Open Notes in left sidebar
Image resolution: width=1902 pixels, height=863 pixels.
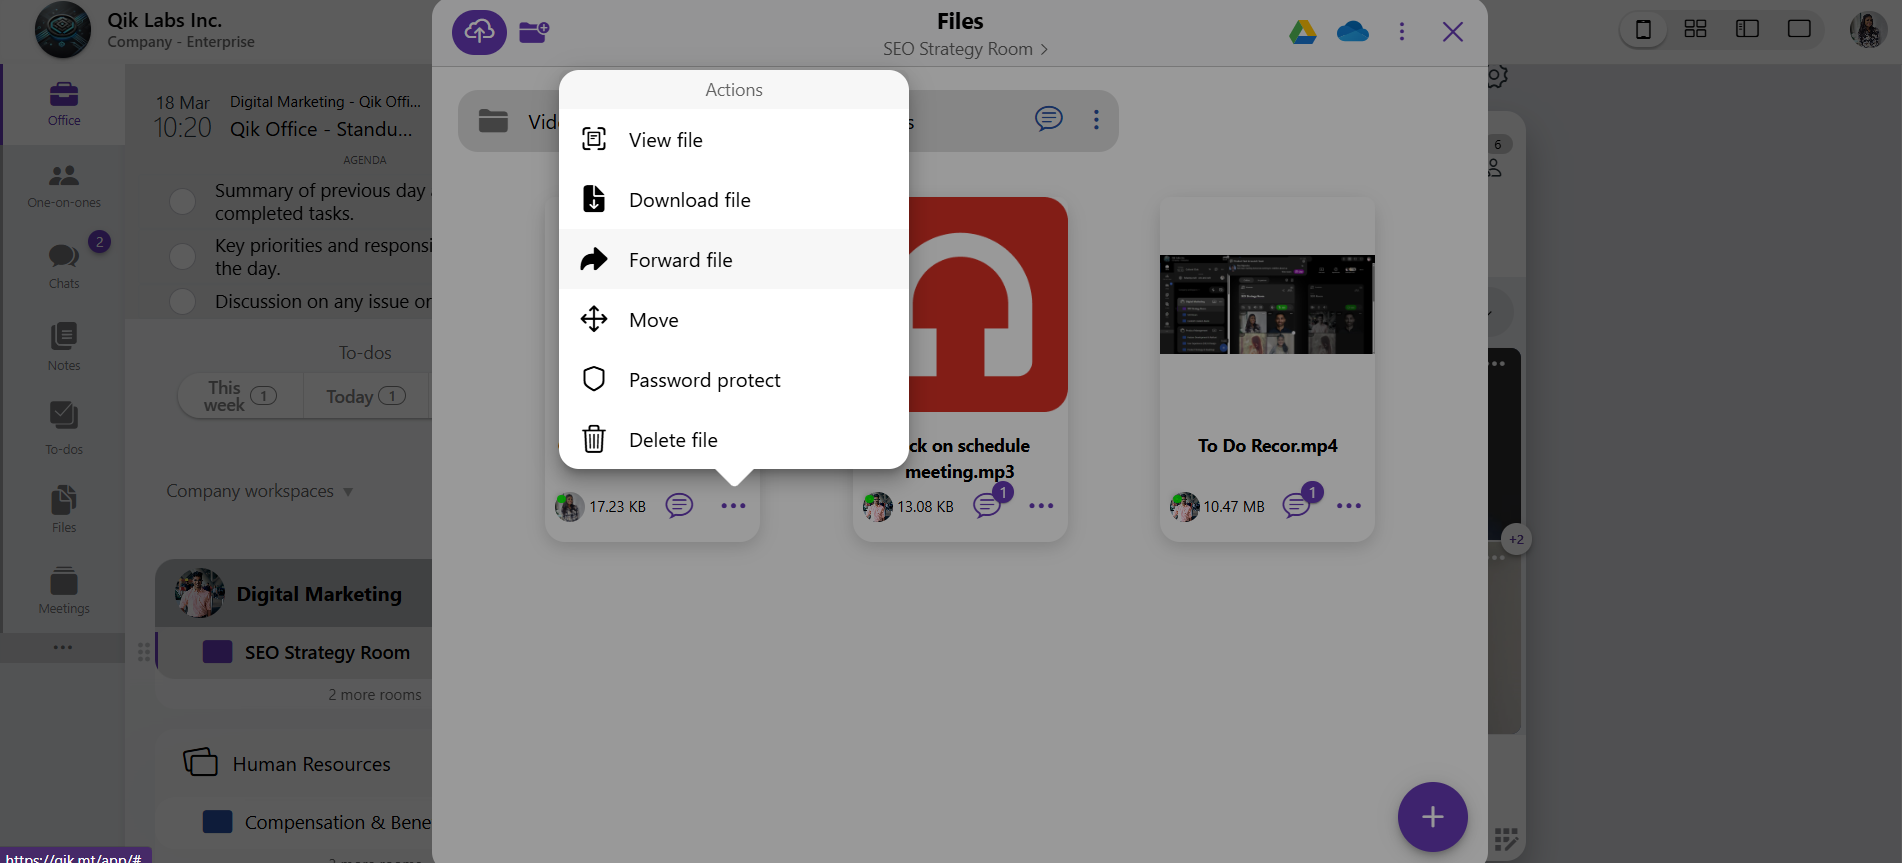point(64,346)
